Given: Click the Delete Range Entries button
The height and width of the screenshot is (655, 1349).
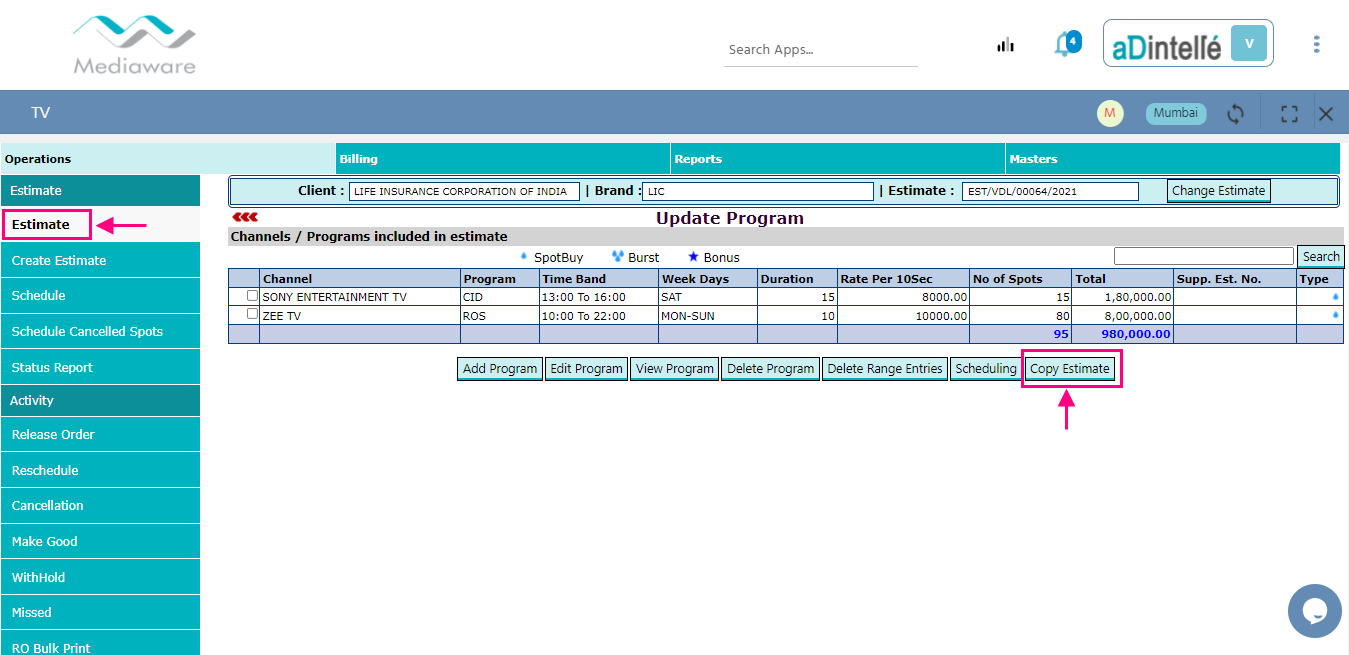Looking at the screenshot, I should coord(885,369).
